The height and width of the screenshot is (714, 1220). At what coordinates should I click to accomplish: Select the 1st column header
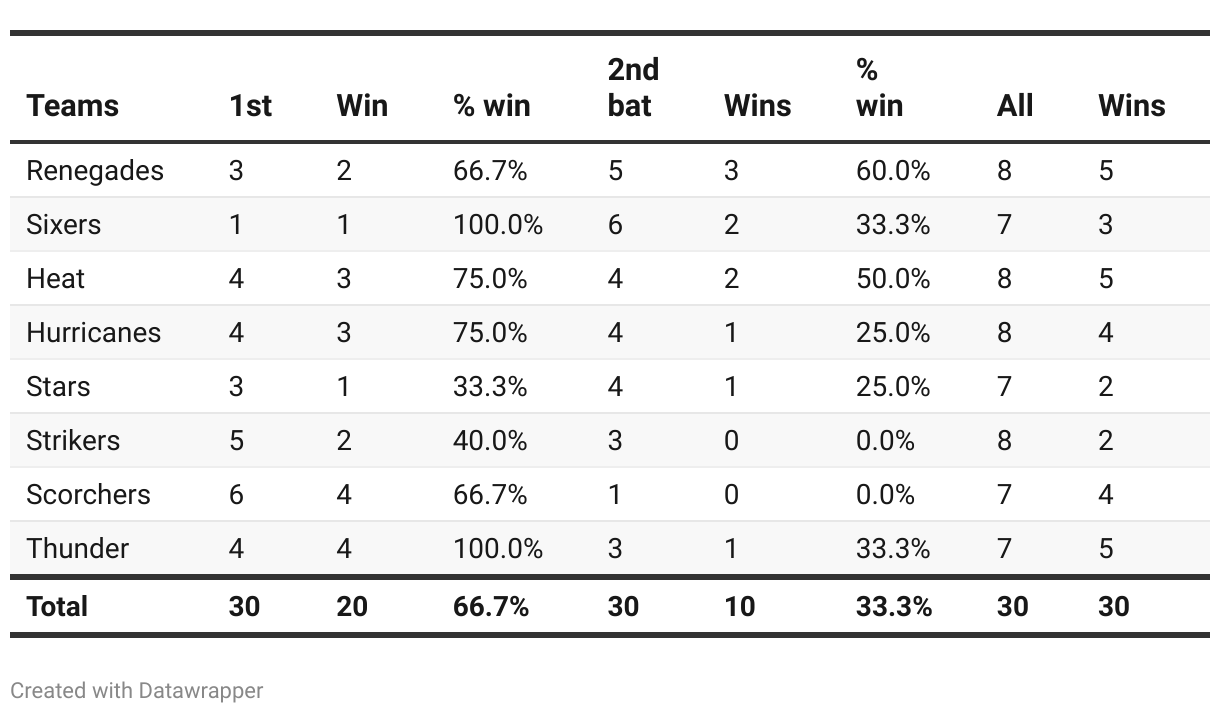click(250, 106)
